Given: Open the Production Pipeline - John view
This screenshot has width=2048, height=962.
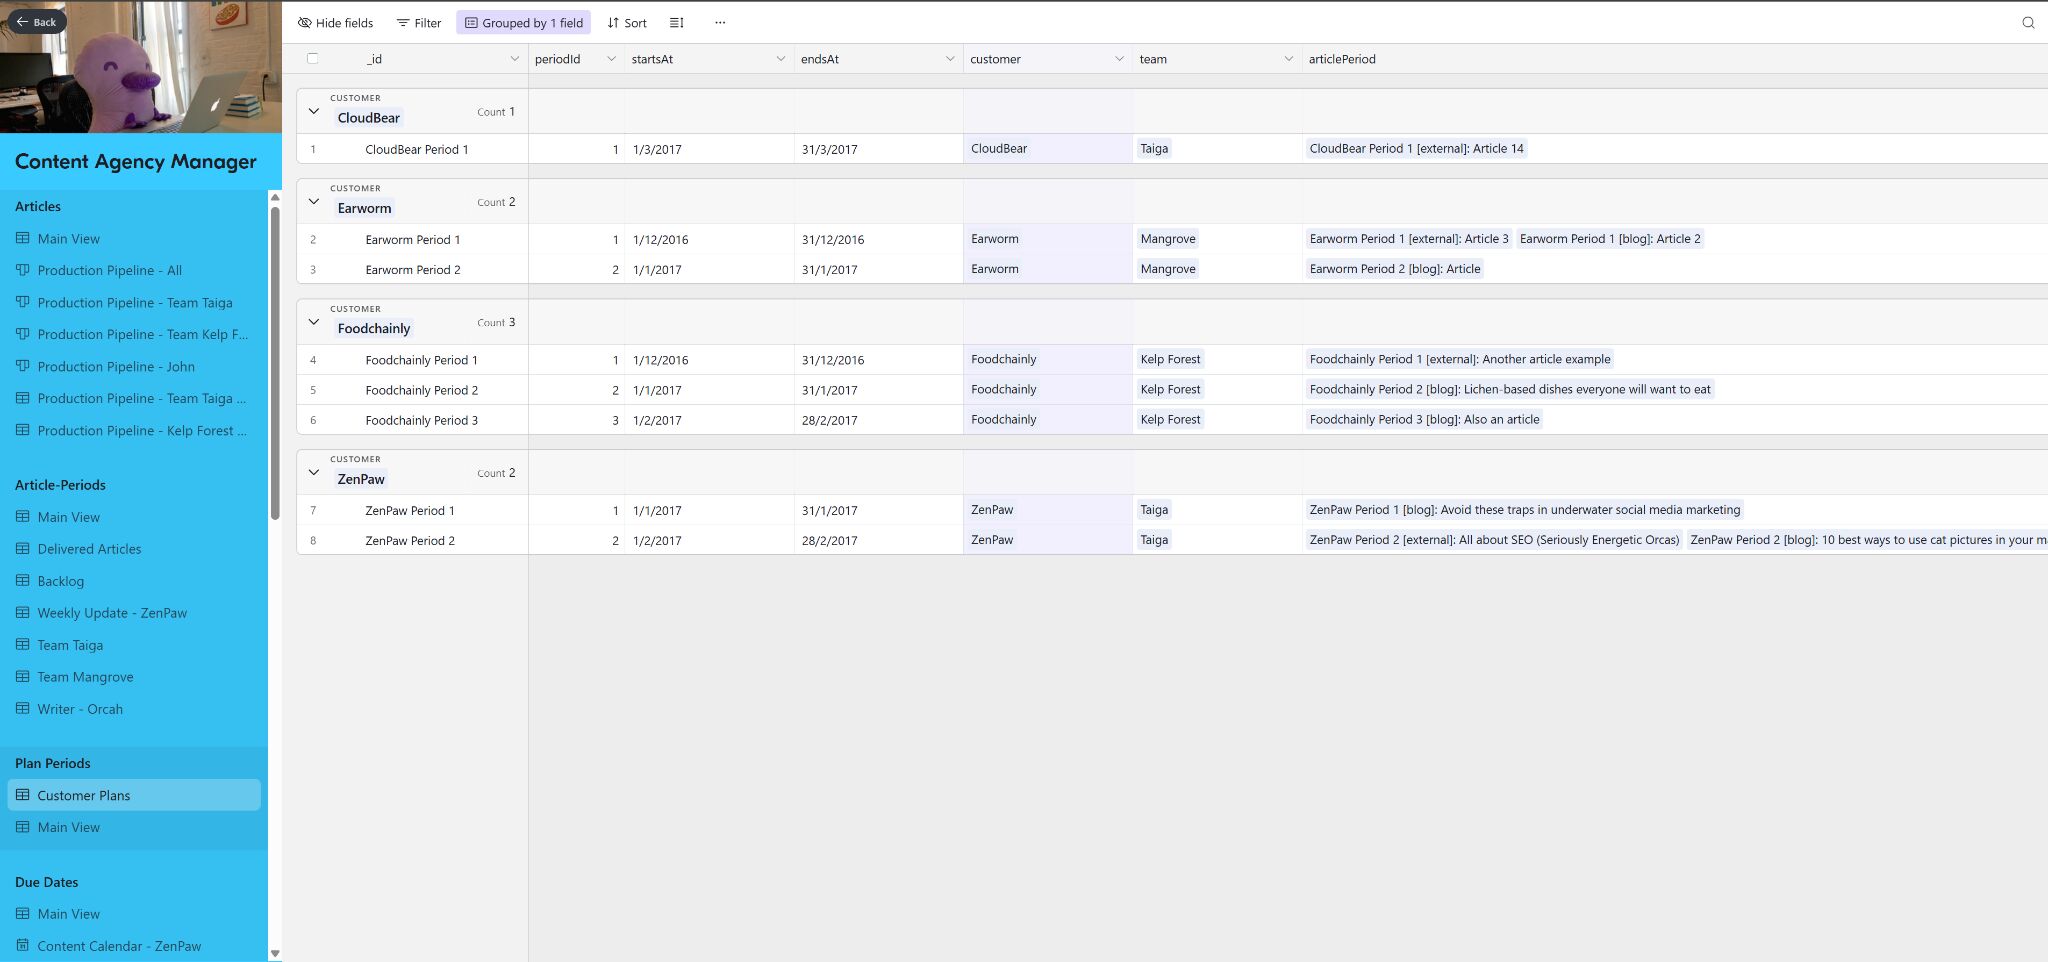Looking at the screenshot, I should coord(116,367).
